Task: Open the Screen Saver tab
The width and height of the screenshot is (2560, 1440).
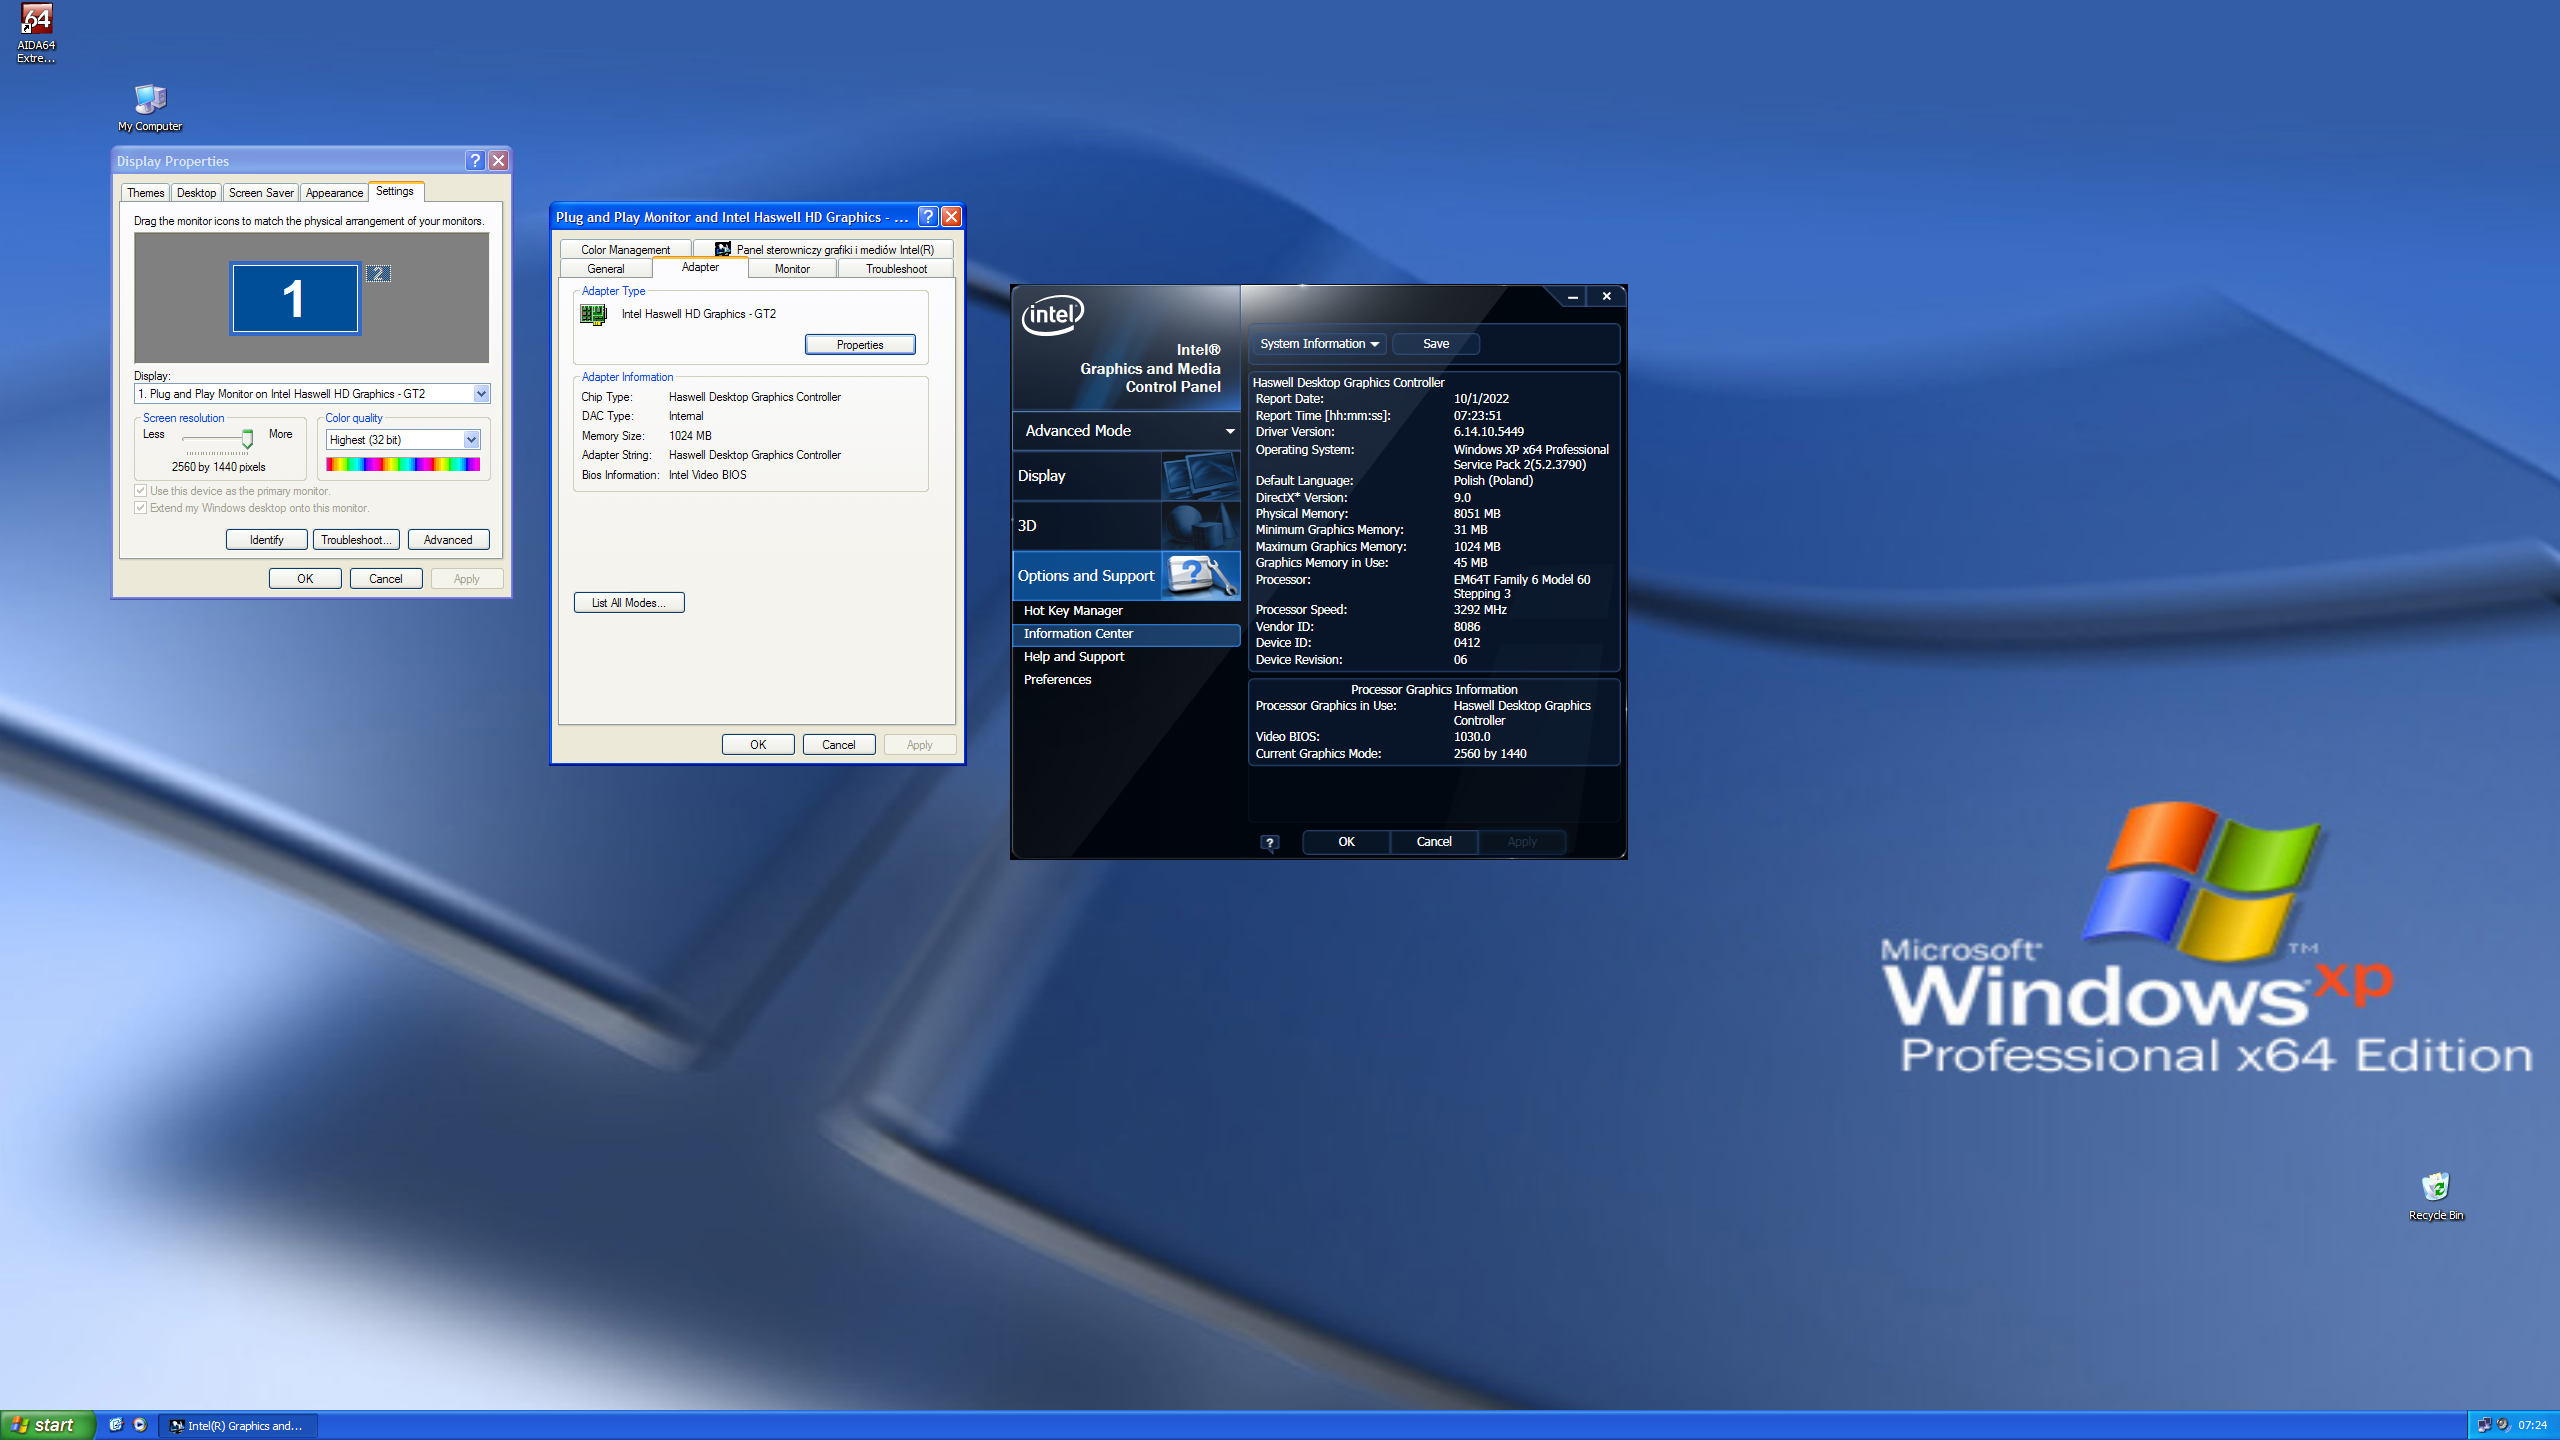Action: (261, 193)
